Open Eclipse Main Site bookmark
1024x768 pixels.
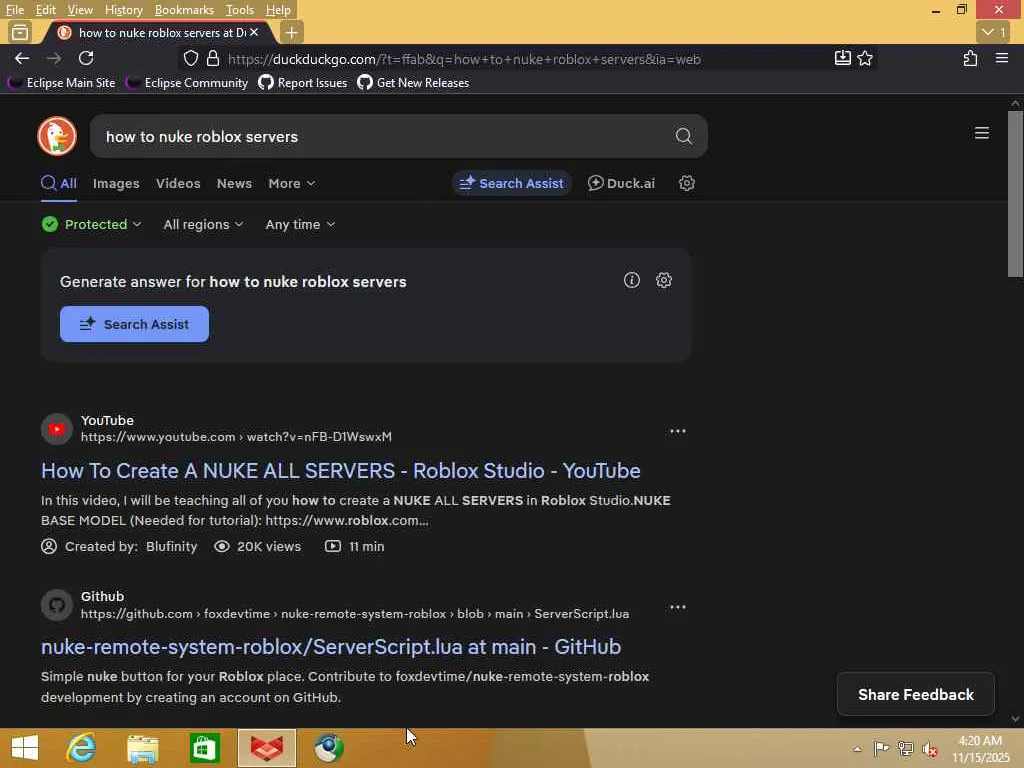tap(61, 83)
